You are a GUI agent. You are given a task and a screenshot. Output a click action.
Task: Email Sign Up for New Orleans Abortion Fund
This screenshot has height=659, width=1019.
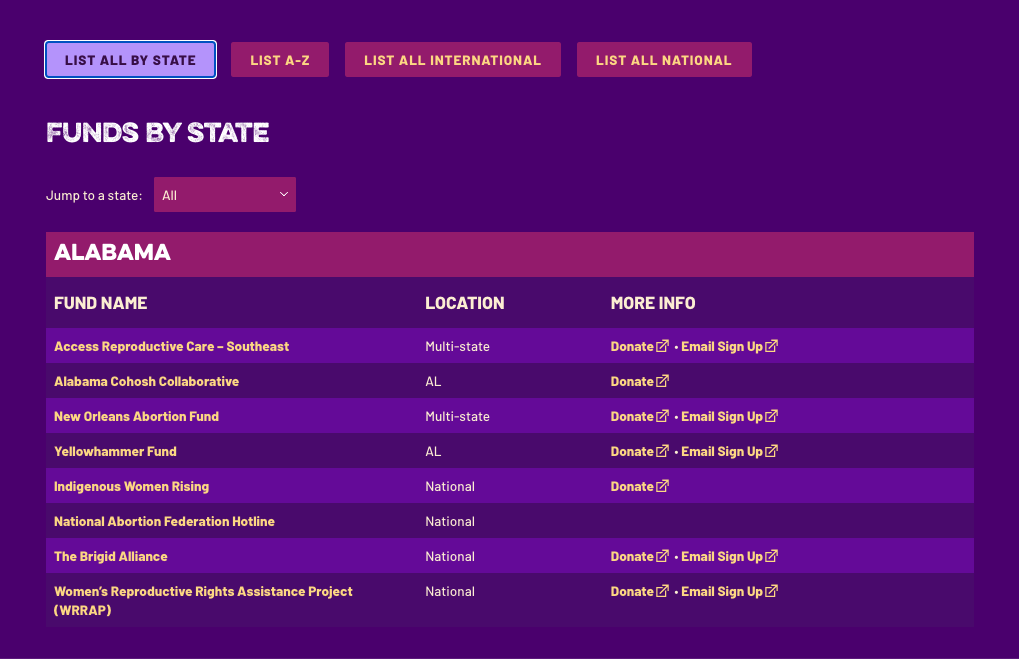click(x=729, y=417)
